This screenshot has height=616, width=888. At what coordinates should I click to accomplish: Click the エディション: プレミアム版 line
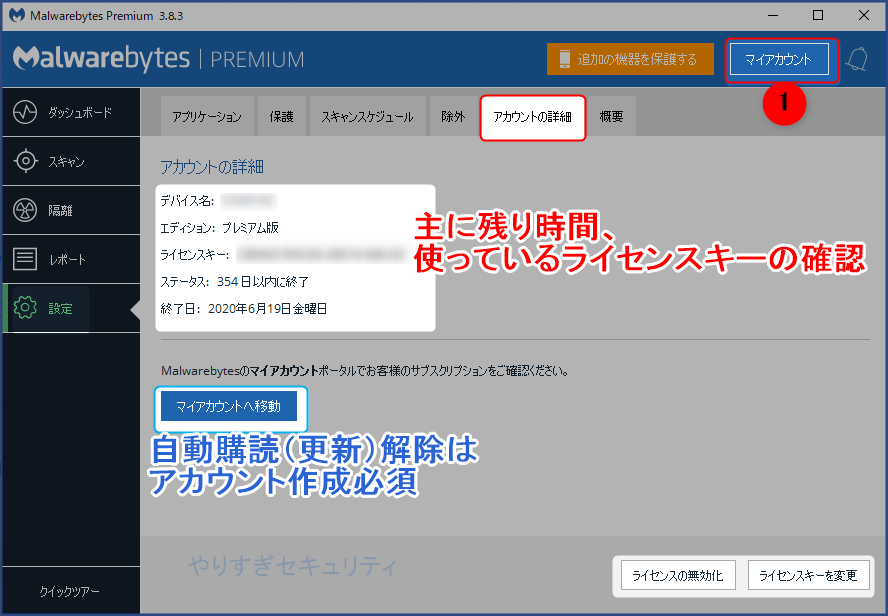pyautogui.click(x=220, y=228)
